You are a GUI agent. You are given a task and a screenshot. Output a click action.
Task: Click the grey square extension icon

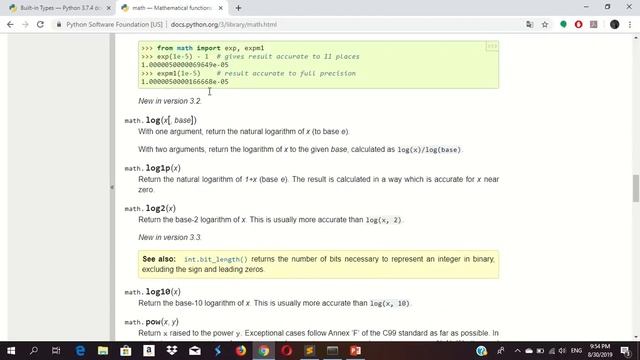pyautogui.click(x=593, y=24)
